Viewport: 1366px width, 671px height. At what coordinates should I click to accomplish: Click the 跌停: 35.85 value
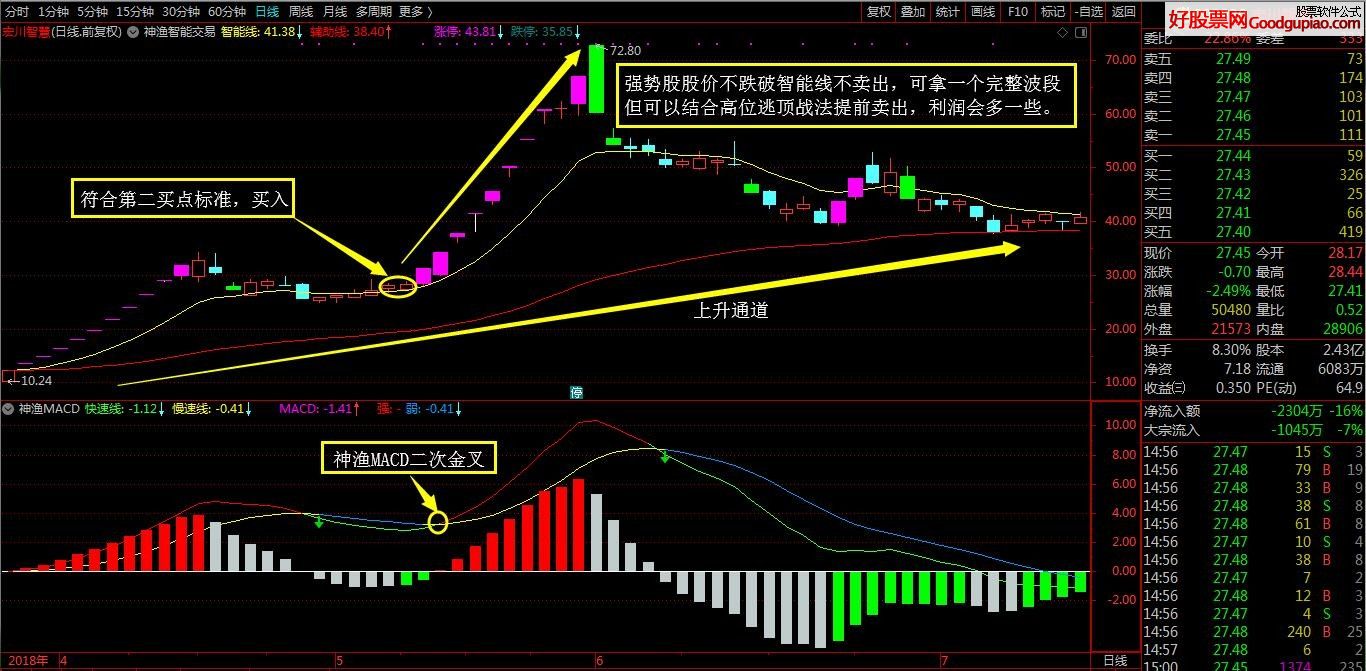point(547,31)
